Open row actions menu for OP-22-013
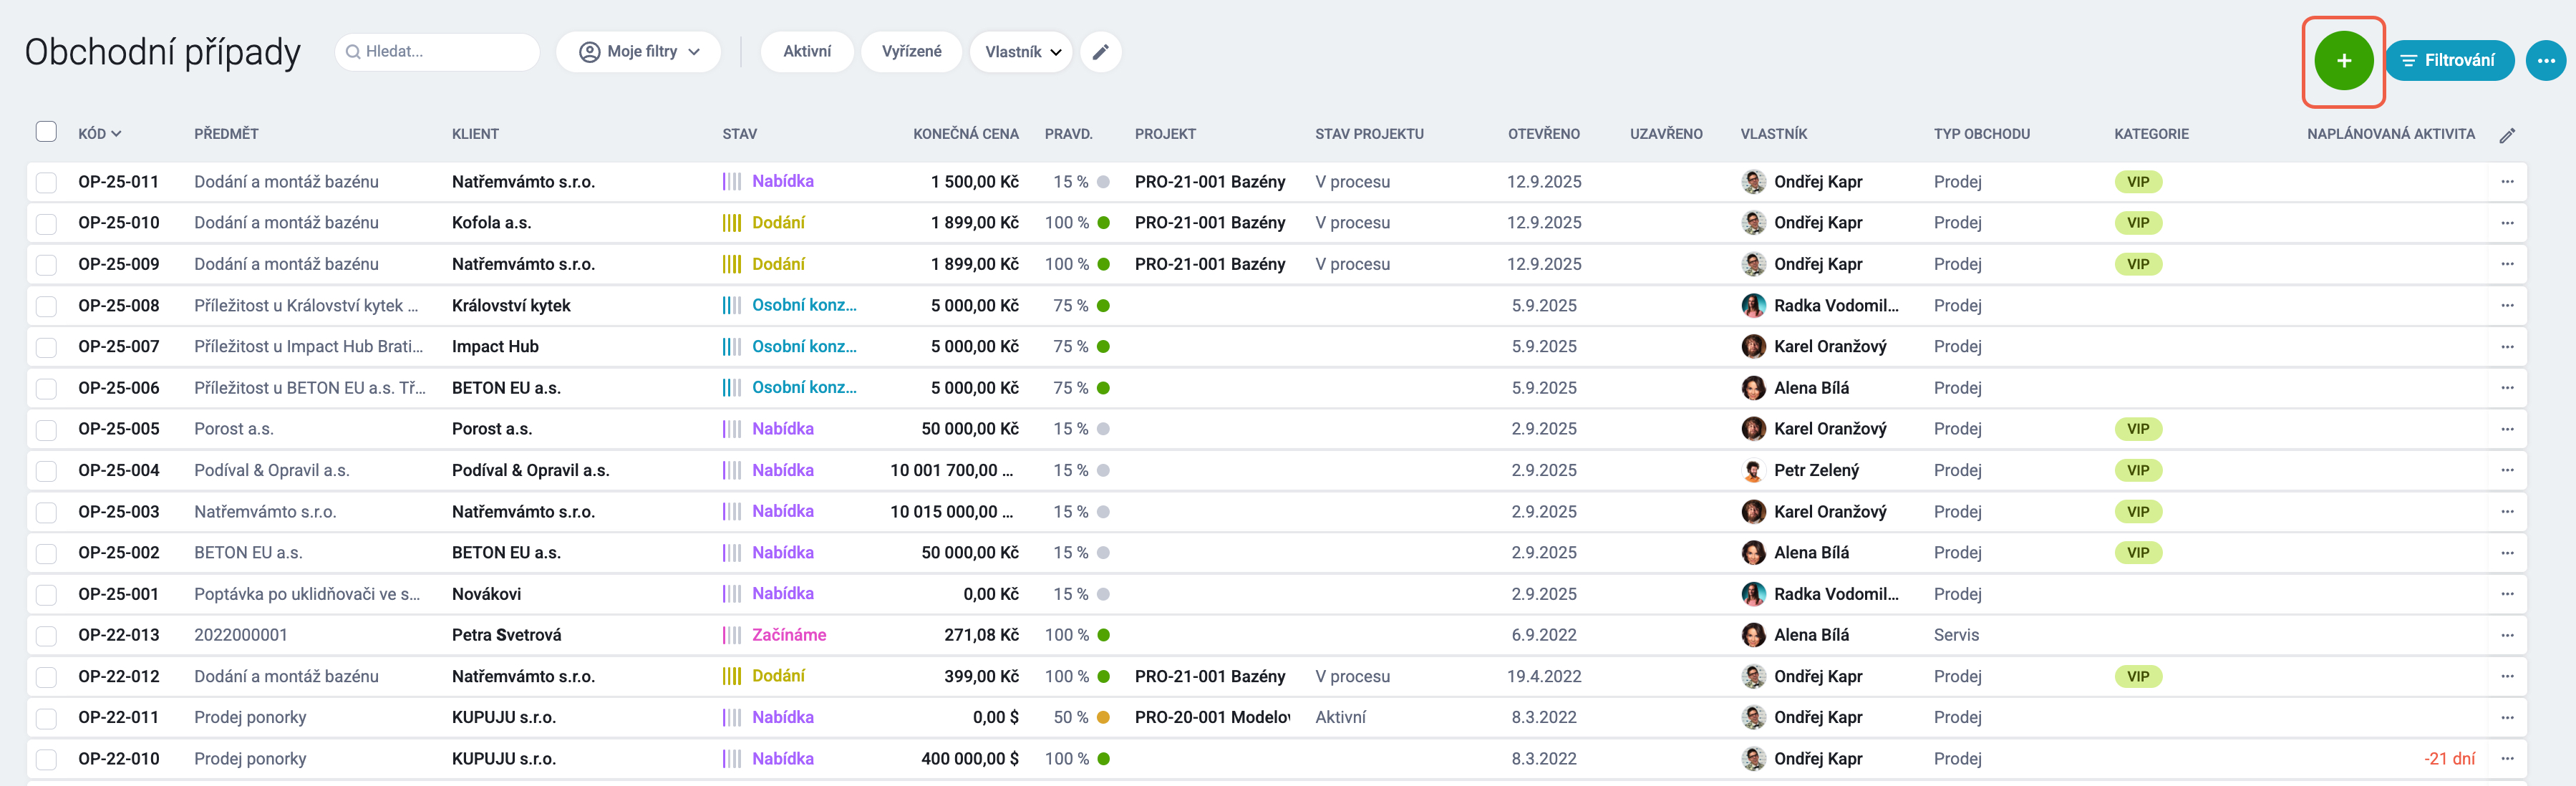Screen dimensions: 2576x786 click(x=2506, y=635)
